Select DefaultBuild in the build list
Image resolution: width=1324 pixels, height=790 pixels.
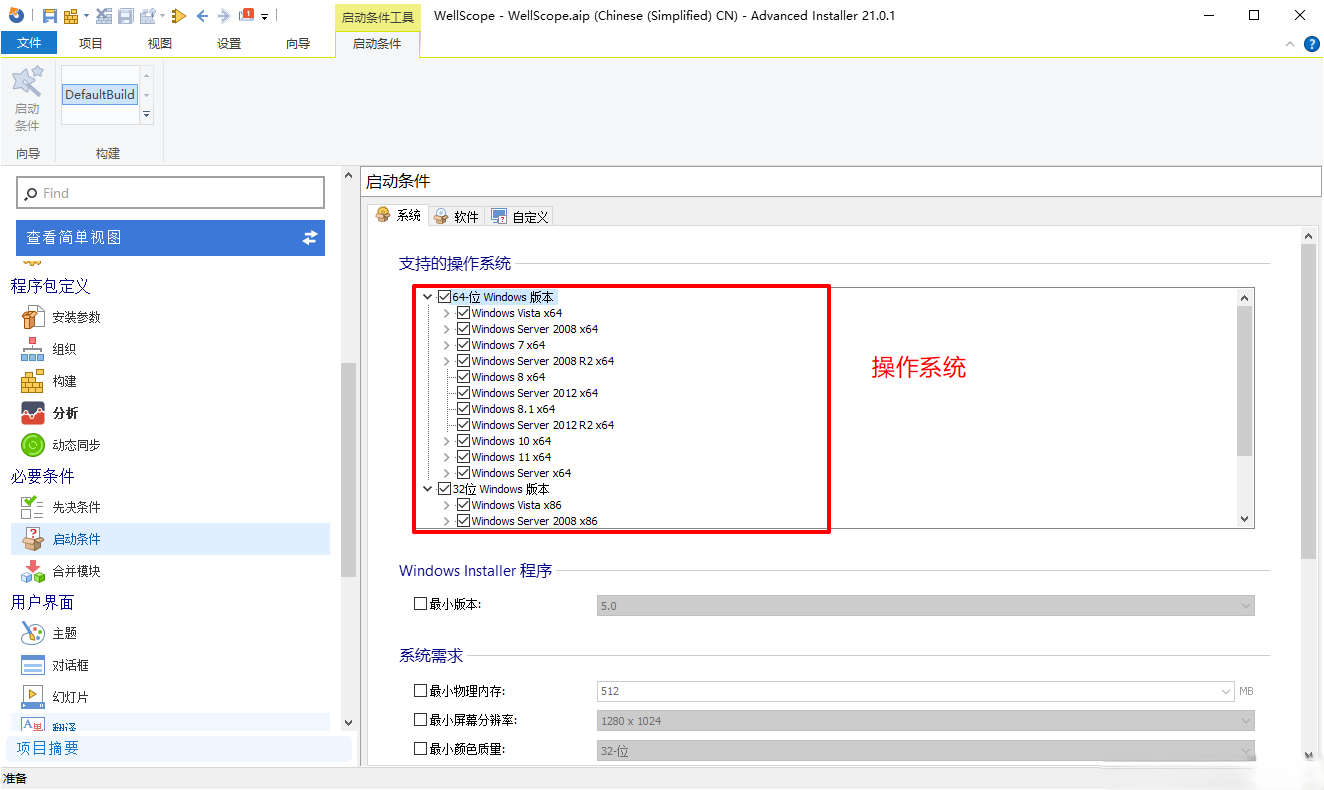pyautogui.click(x=100, y=94)
